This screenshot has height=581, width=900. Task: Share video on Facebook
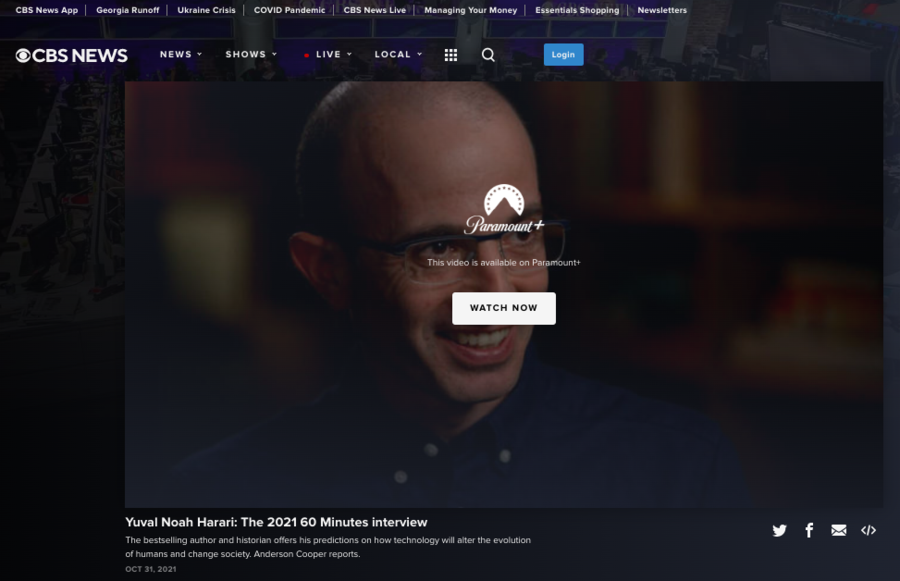[809, 530]
